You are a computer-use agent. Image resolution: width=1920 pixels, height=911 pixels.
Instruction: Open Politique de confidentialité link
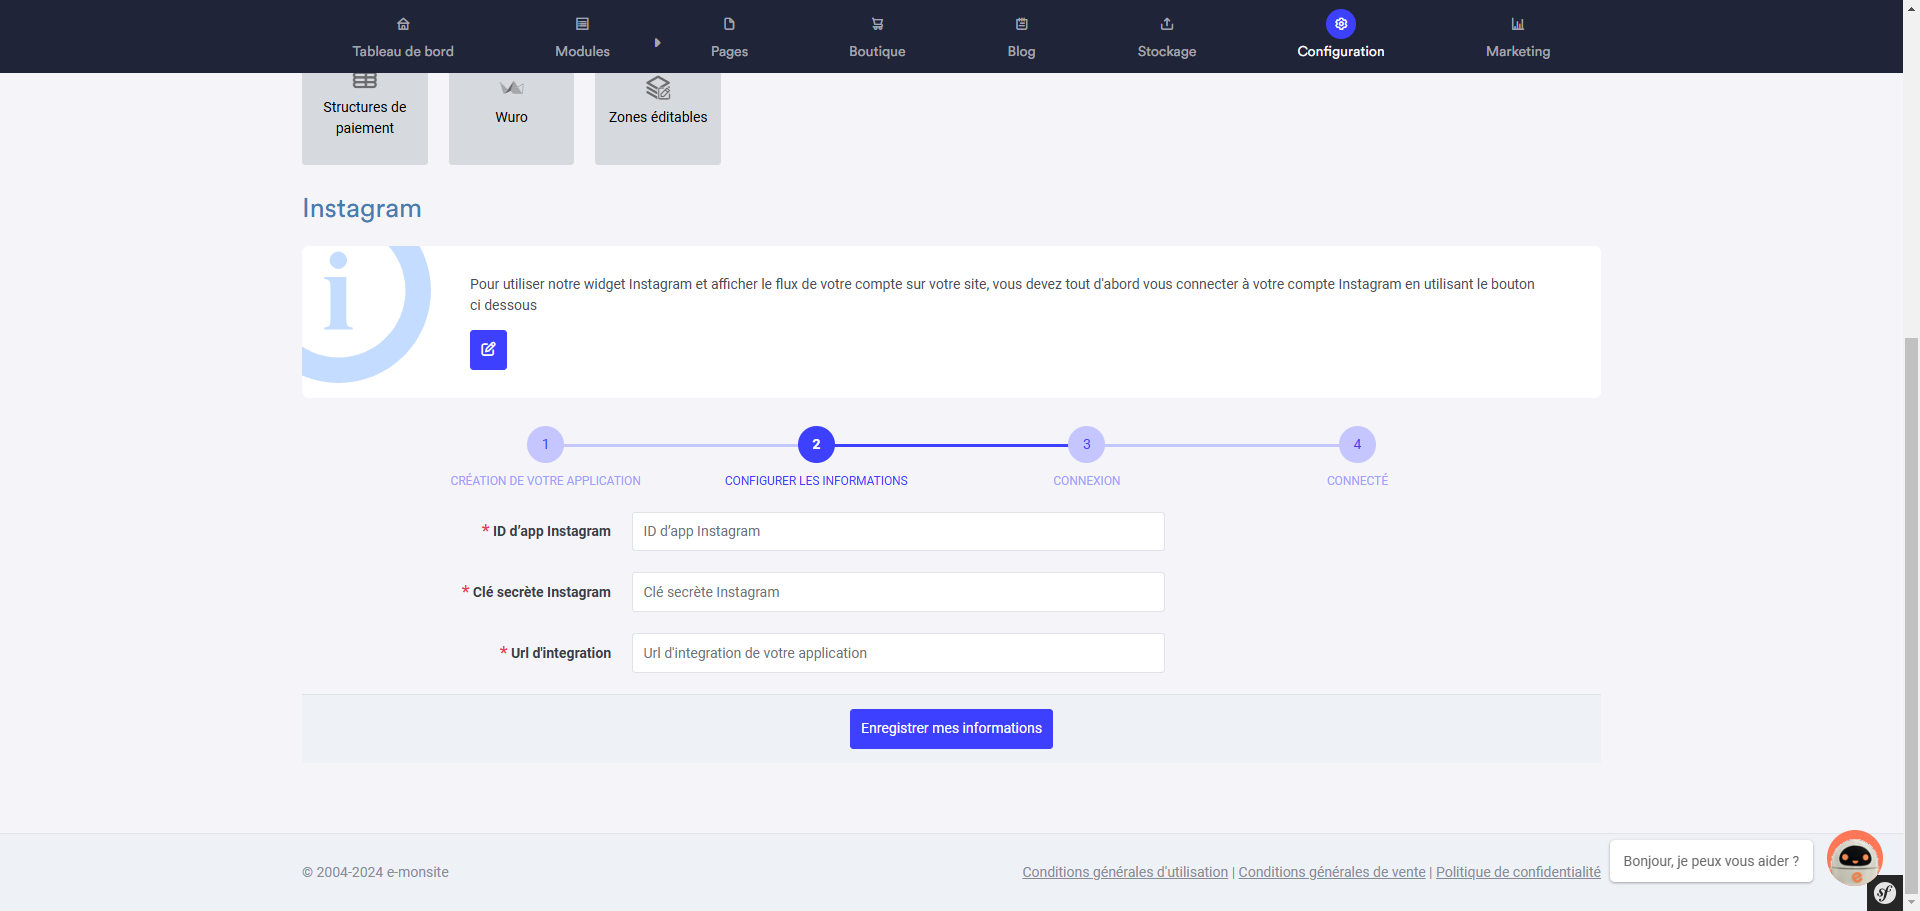(1518, 872)
